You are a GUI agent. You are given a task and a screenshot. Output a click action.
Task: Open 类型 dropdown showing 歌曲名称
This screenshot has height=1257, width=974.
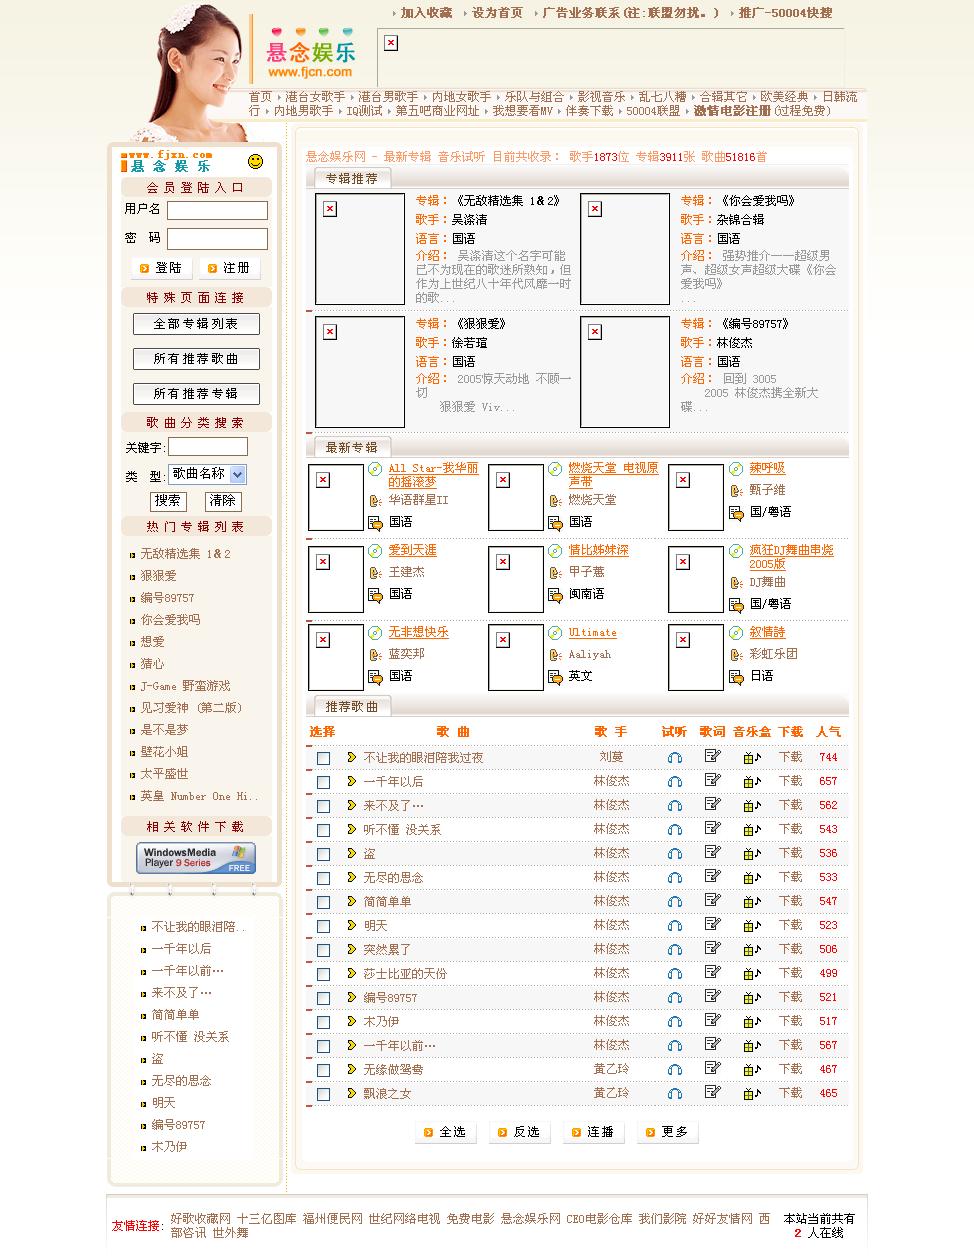coord(207,474)
